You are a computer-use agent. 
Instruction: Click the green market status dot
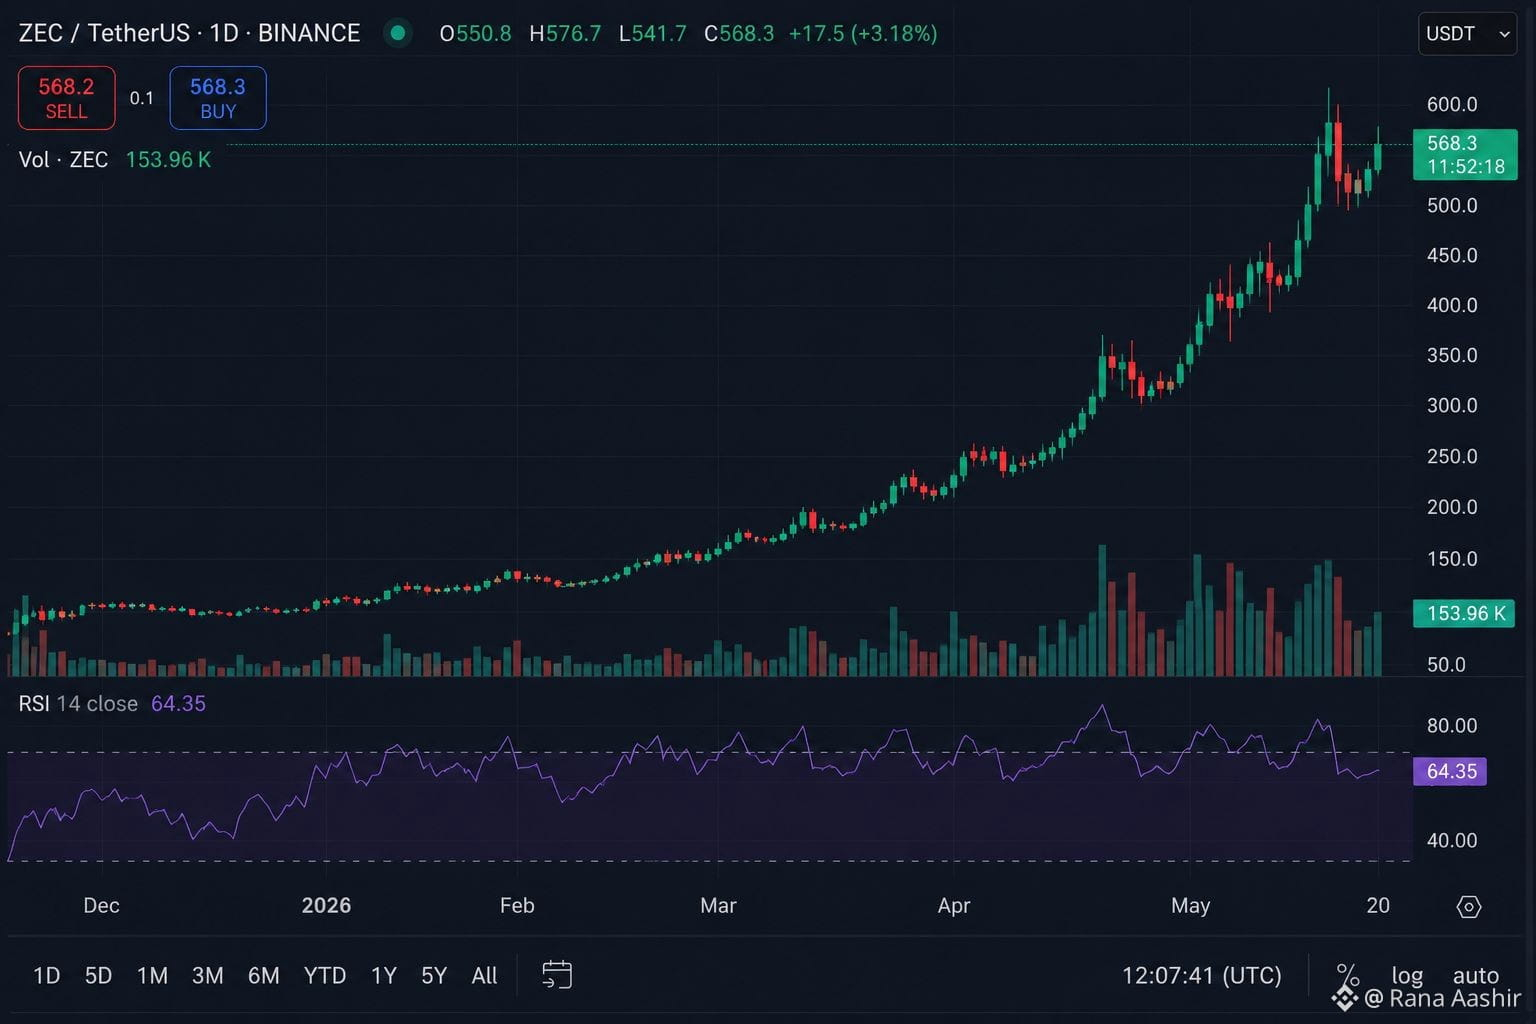[x=398, y=33]
